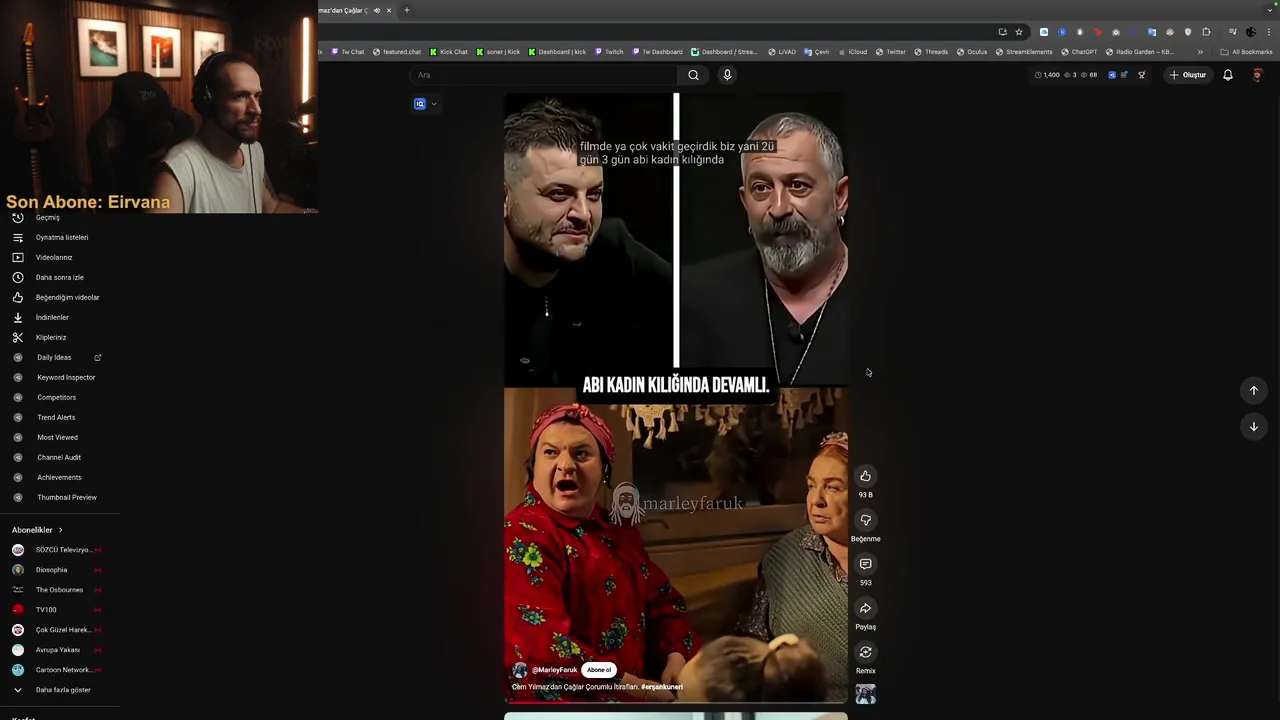The image size is (1280, 720).
Task: Click the Oluştur create button
Action: pyautogui.click(x=1188, y=75)
